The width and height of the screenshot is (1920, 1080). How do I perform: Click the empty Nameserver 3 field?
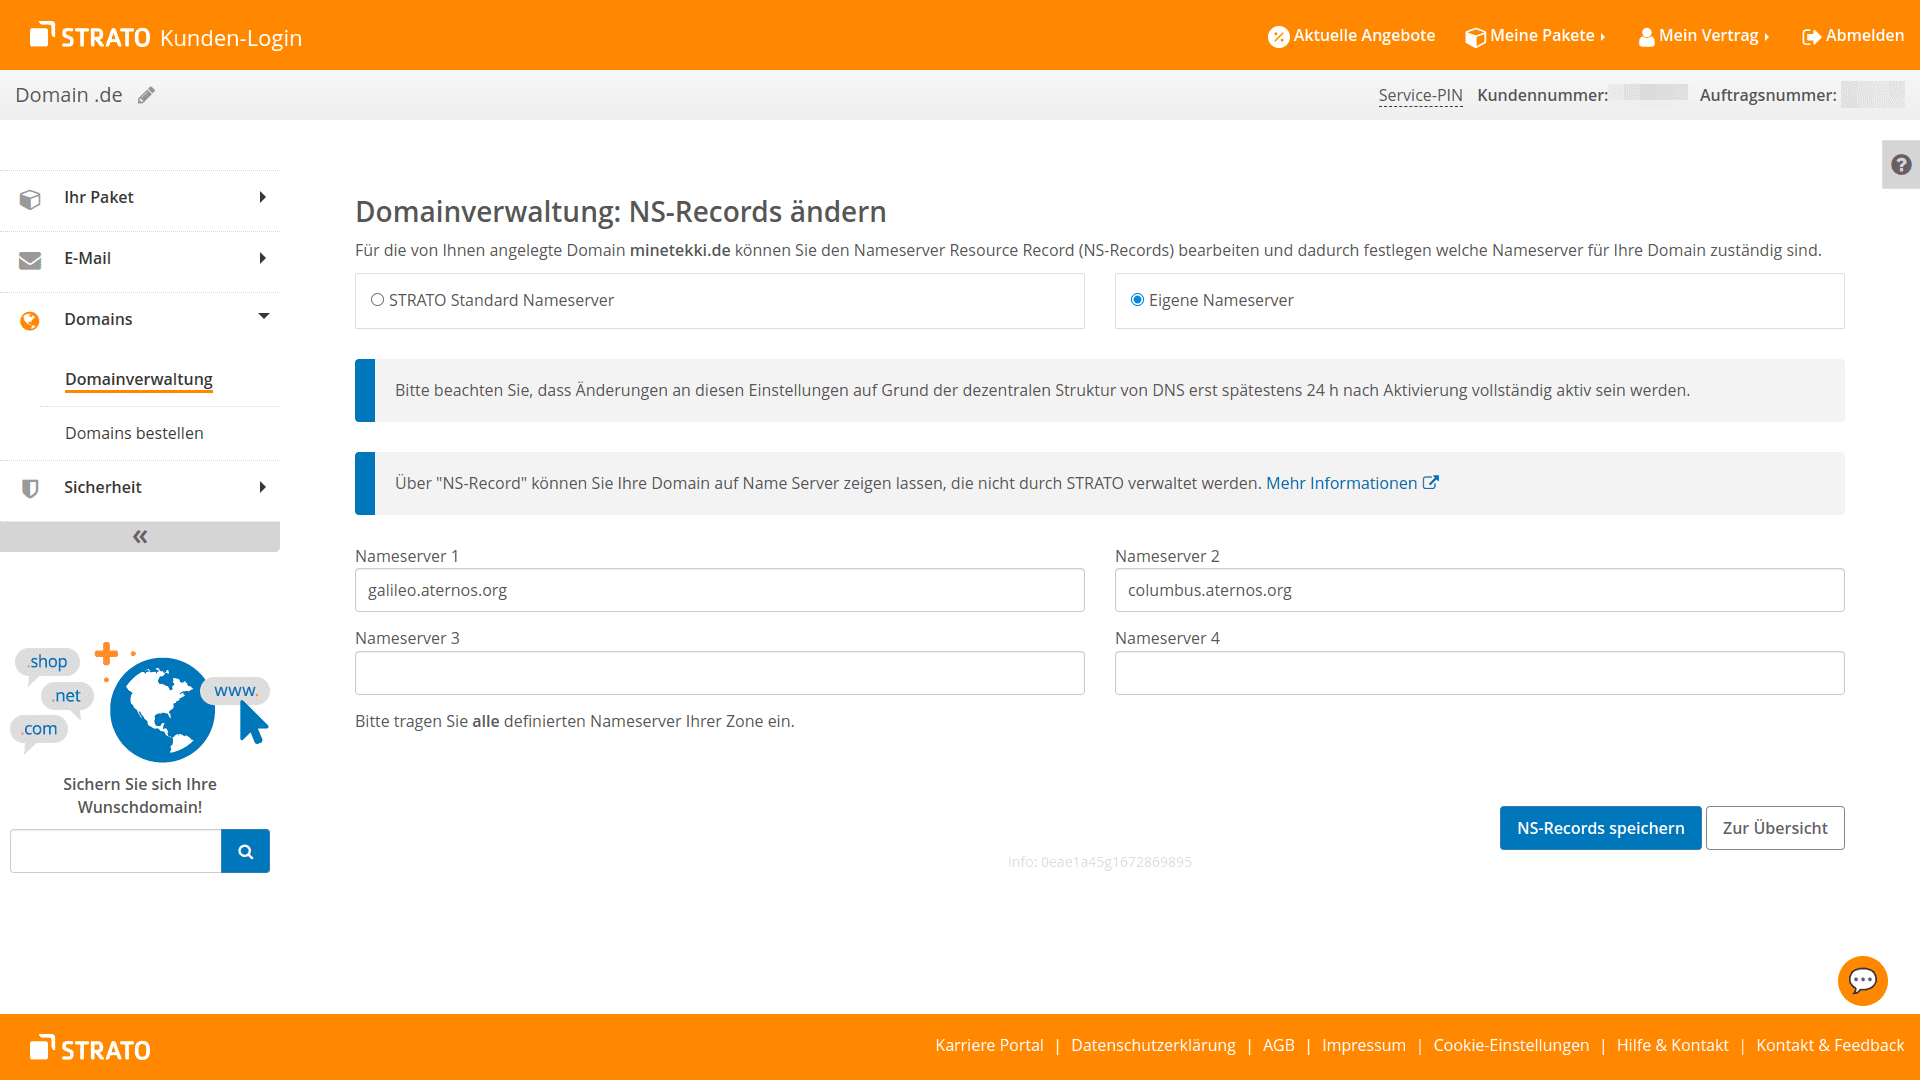tap(720, 673)
